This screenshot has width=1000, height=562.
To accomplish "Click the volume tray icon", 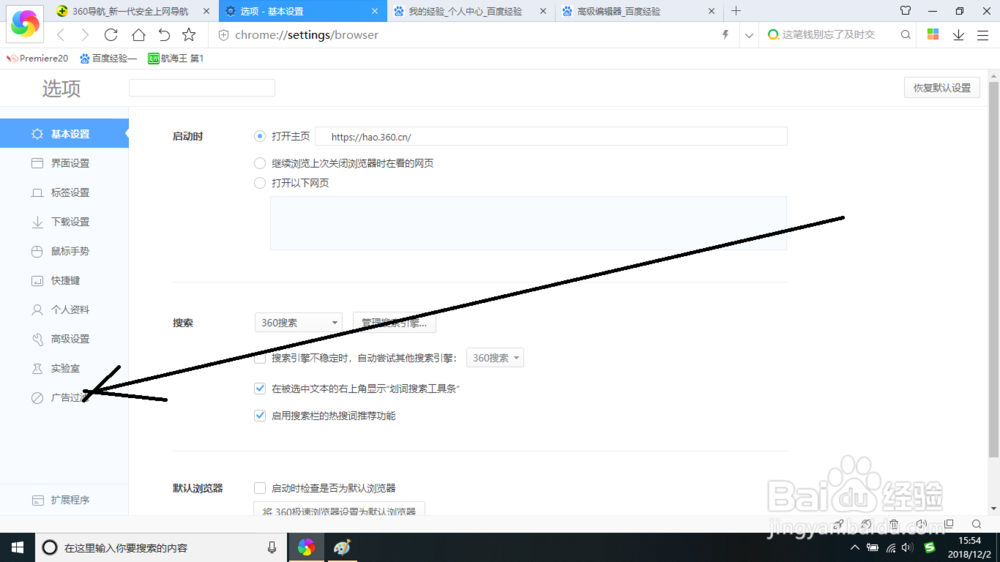I will click(x=907, y=547).
